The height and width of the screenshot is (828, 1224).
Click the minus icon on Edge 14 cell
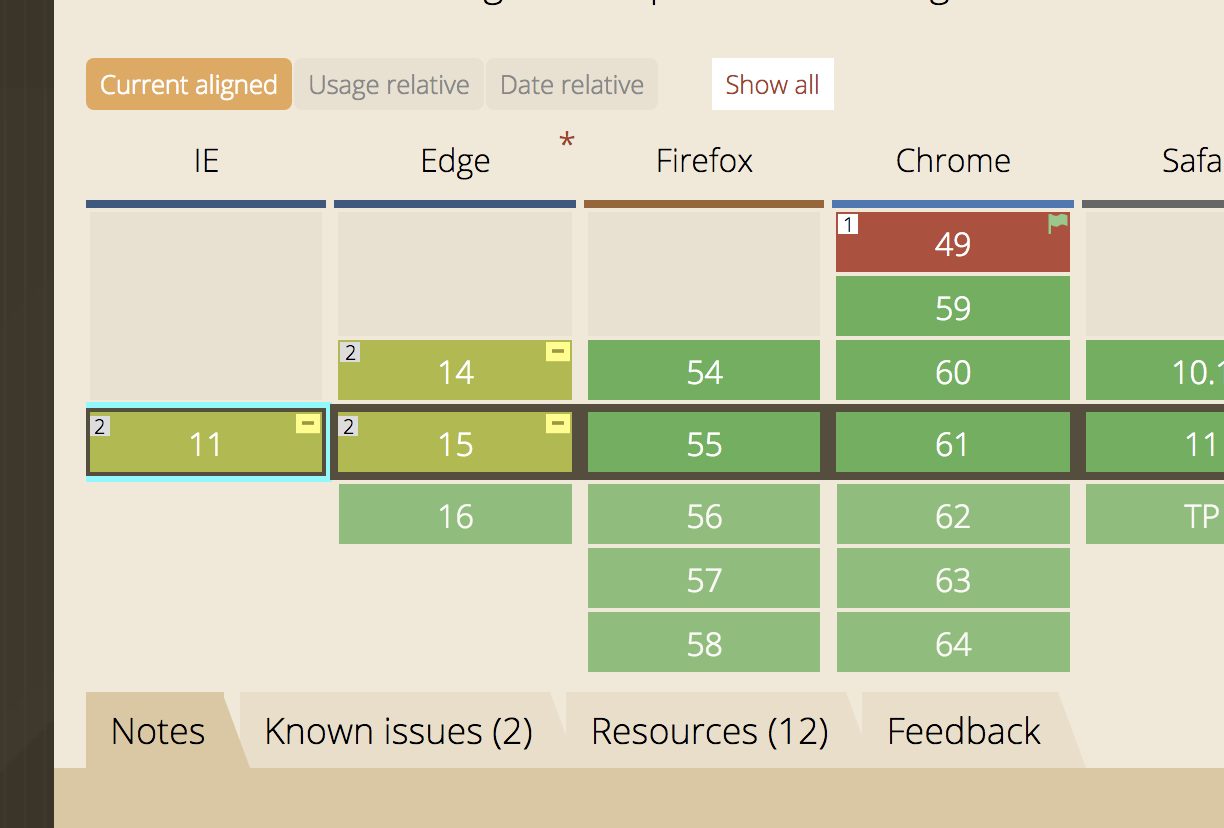[558, 351]
